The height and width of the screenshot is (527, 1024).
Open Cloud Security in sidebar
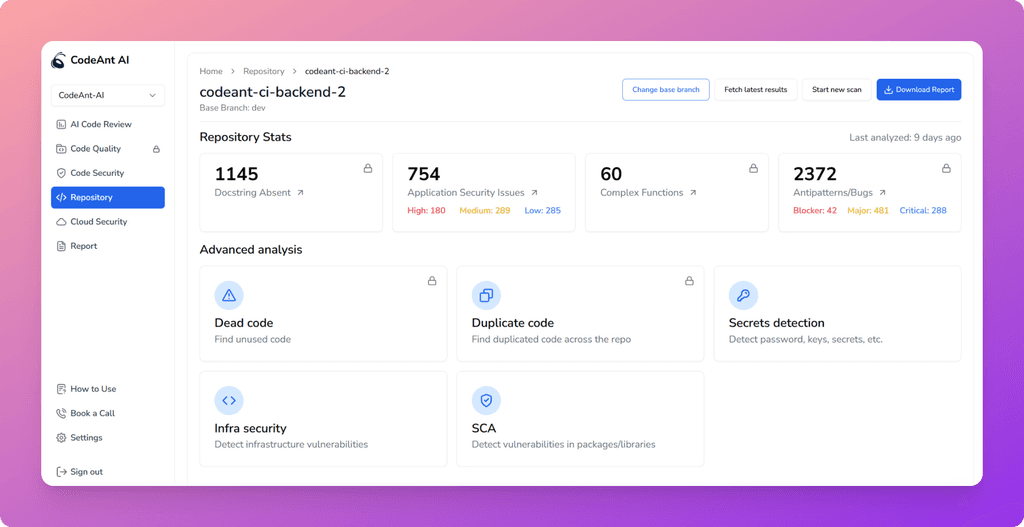[108, 222]
